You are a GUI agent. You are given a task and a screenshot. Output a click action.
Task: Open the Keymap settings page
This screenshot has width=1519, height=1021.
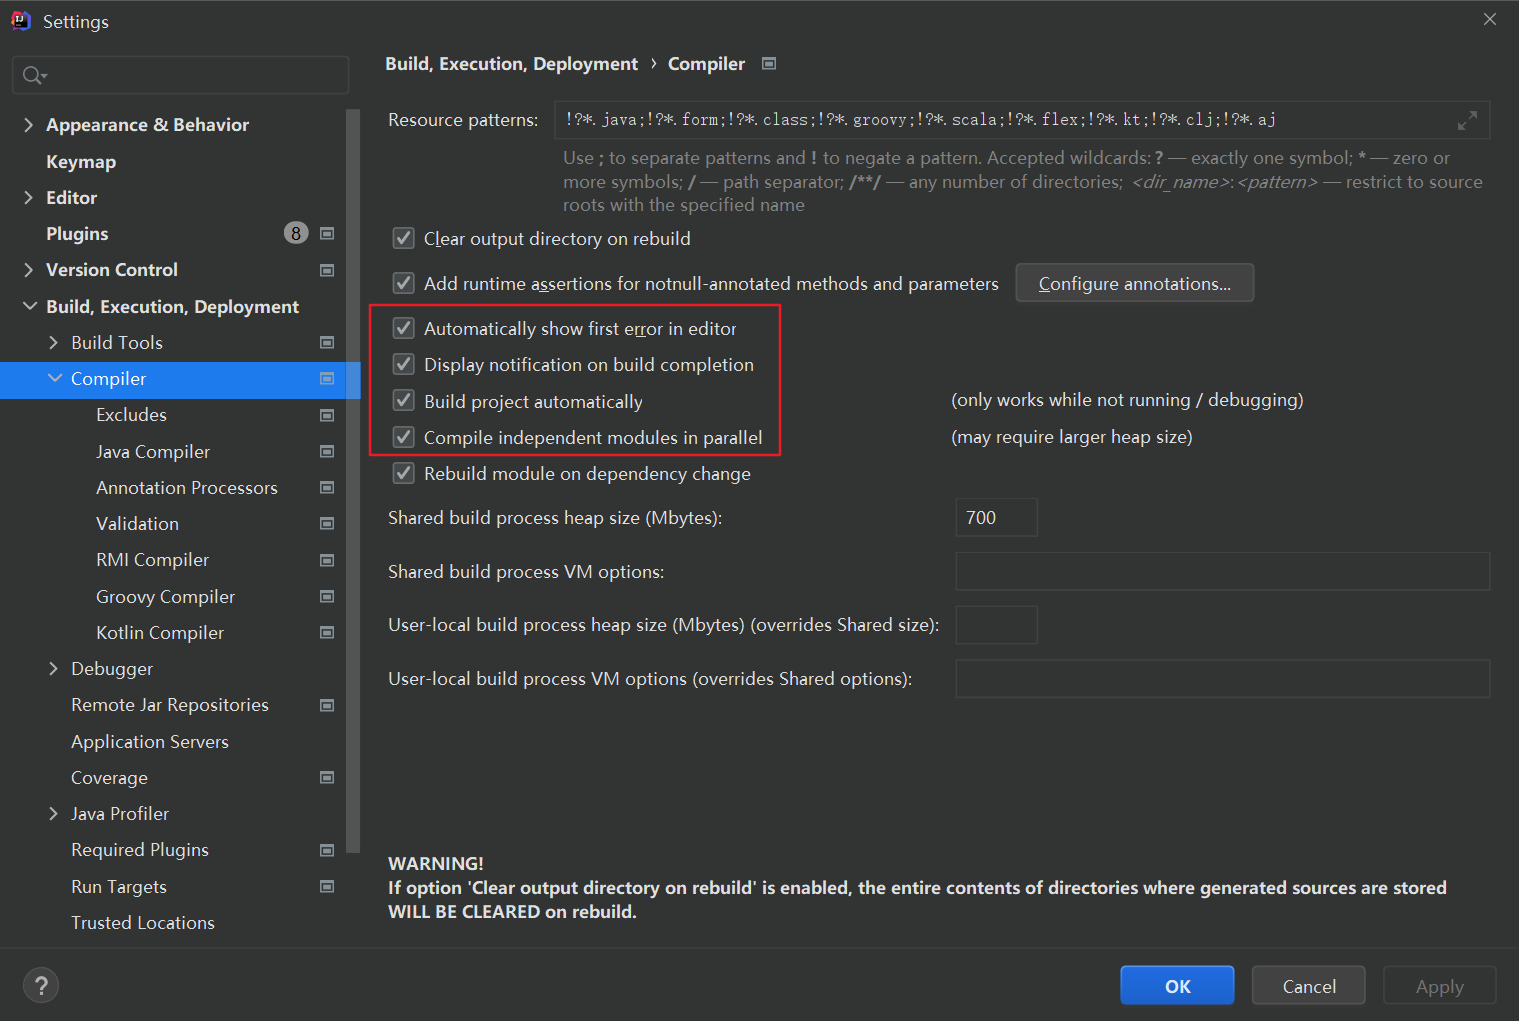tap(81, 162)
